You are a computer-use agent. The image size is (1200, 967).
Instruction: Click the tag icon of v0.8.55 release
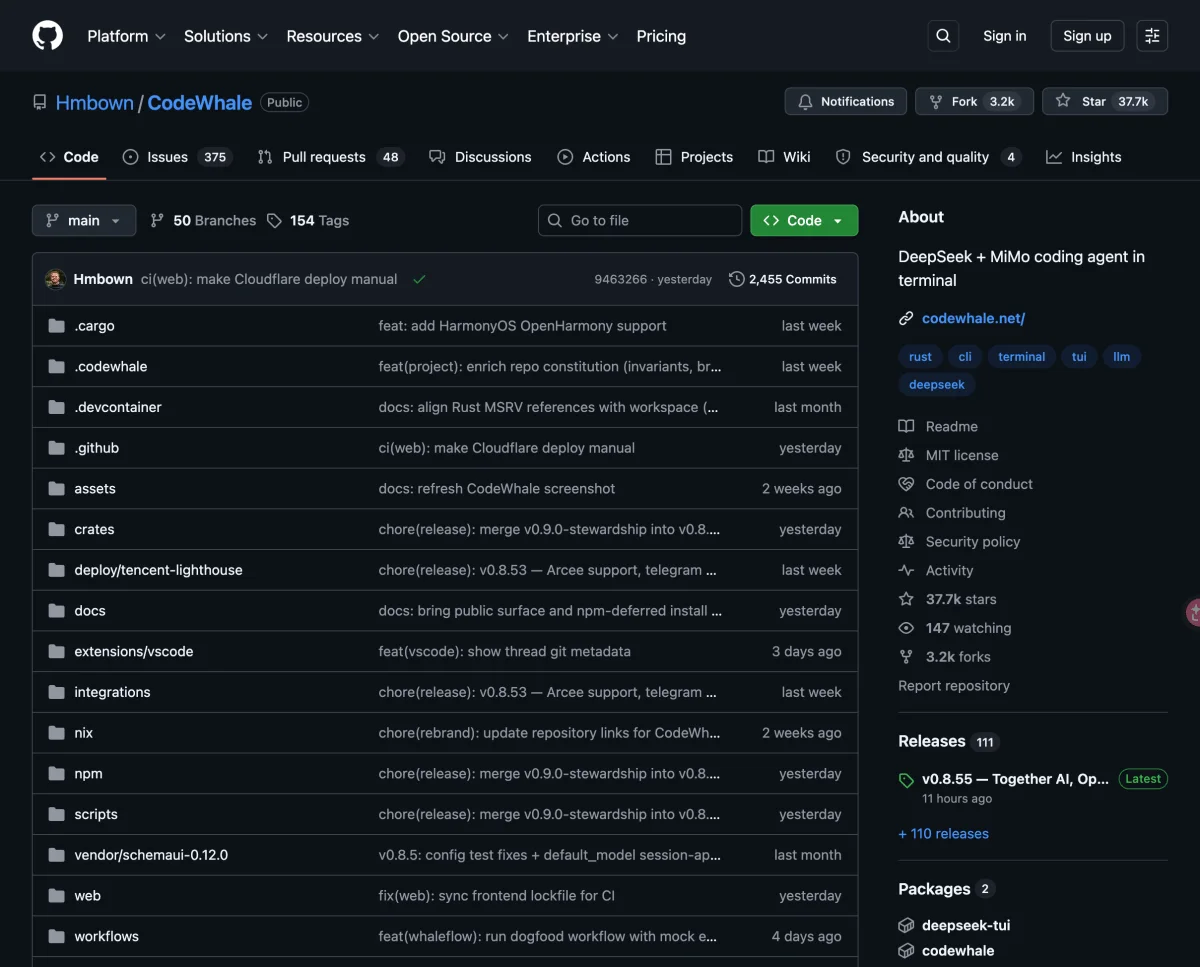[x=906, y=780]
